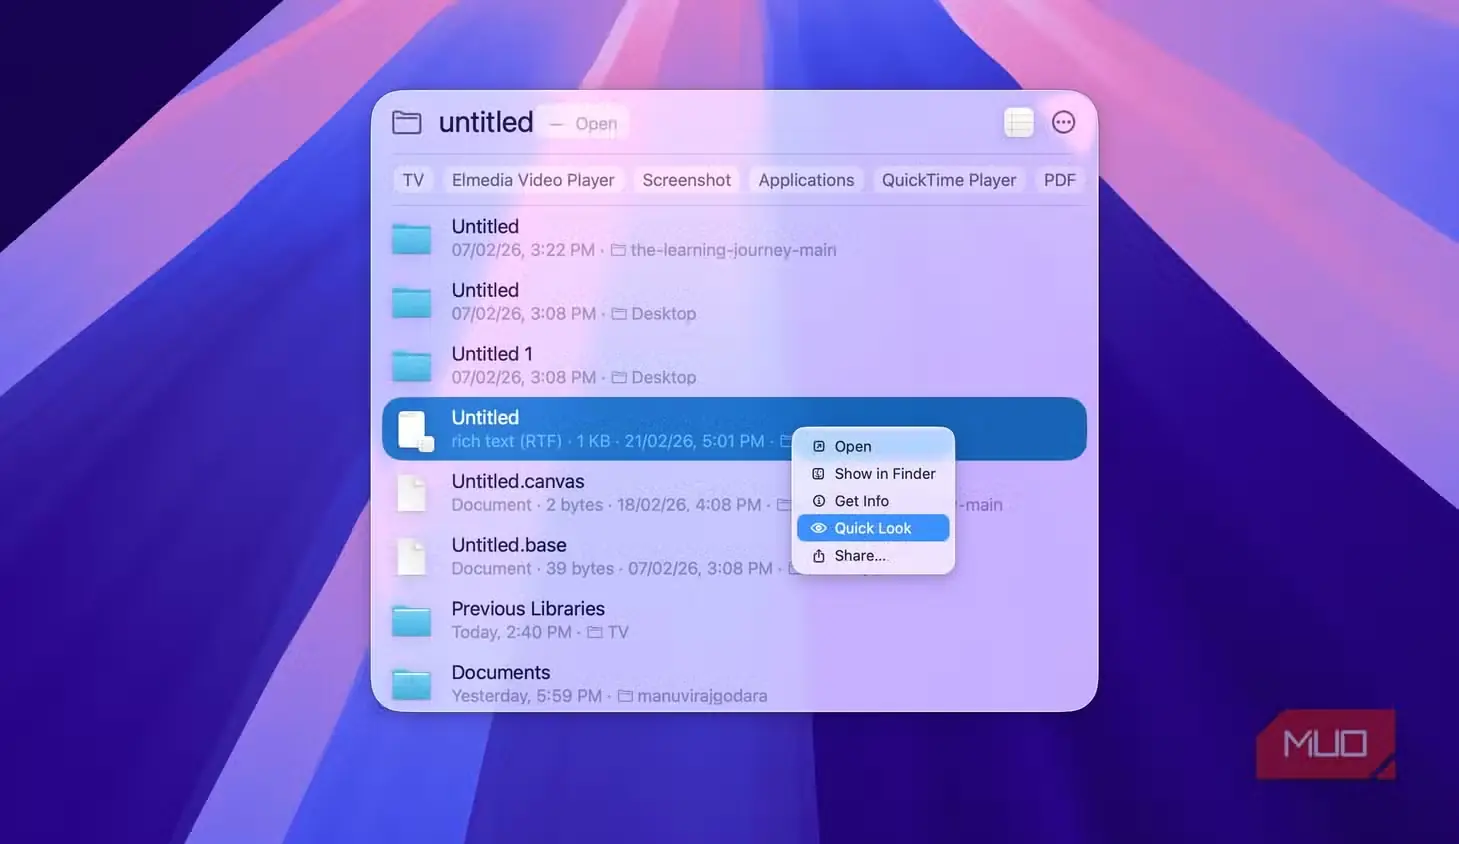
Task: Select the QuickTime Player chip
Action: click(x=948, y=180)
